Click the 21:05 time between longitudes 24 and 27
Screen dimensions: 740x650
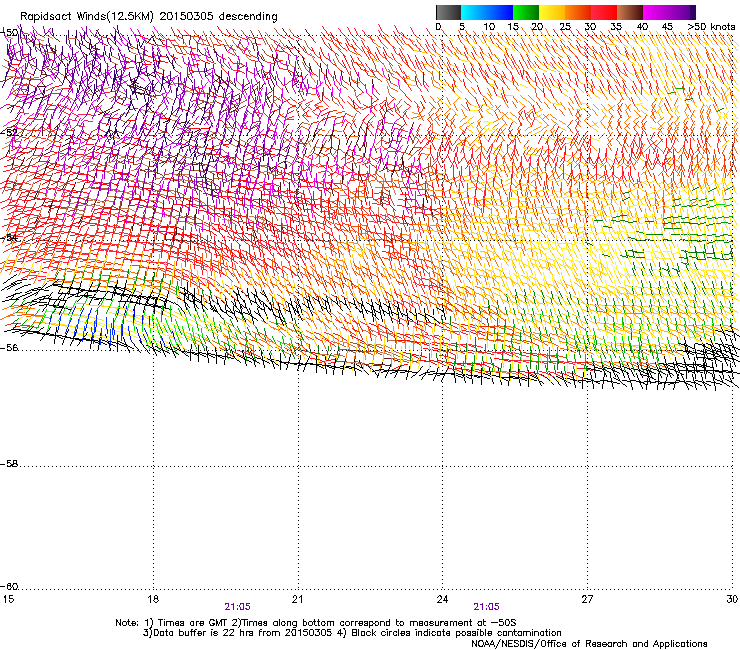tap(487, 607)
